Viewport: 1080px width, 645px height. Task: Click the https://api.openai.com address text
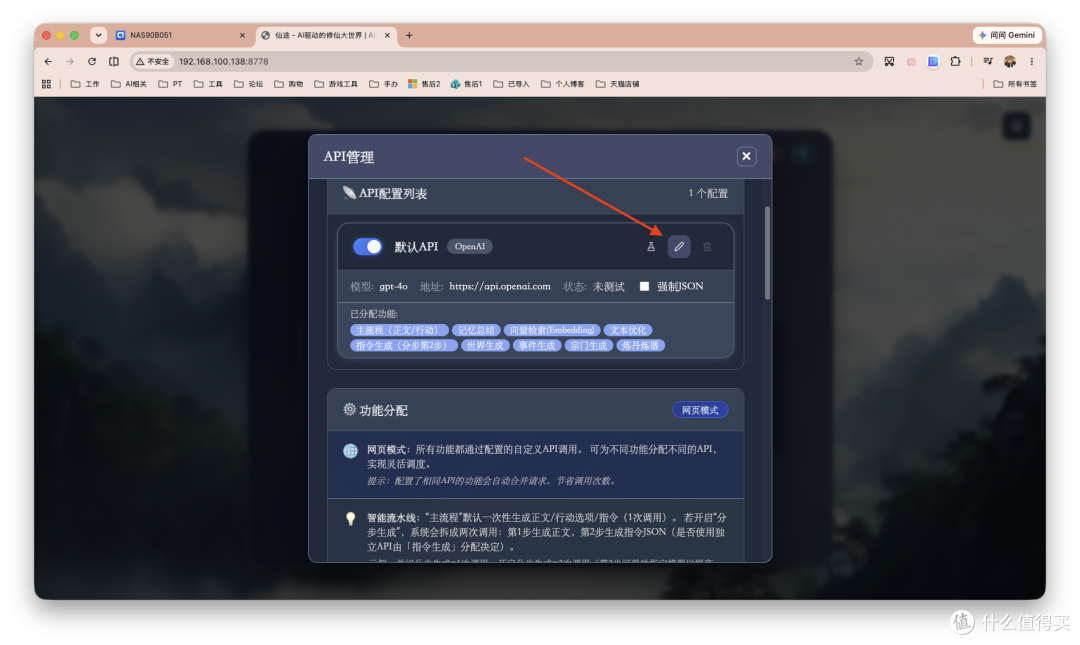499,286
